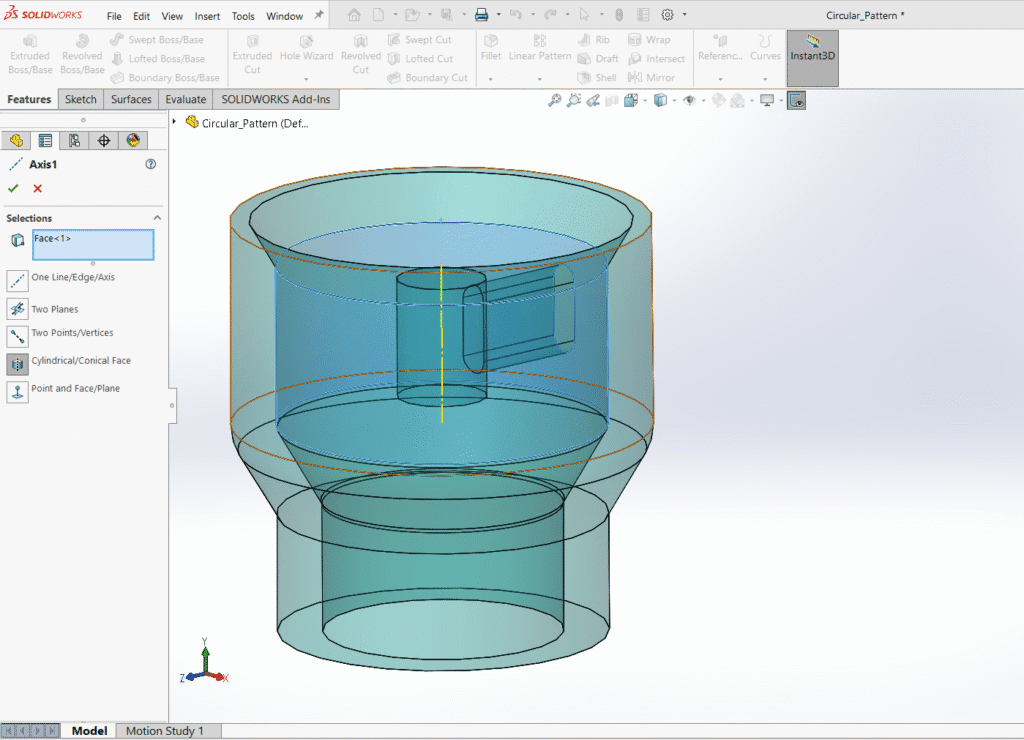Choose the Swept Cut feature
Screen dimensions: 1024x740
[x=419, y=40]
